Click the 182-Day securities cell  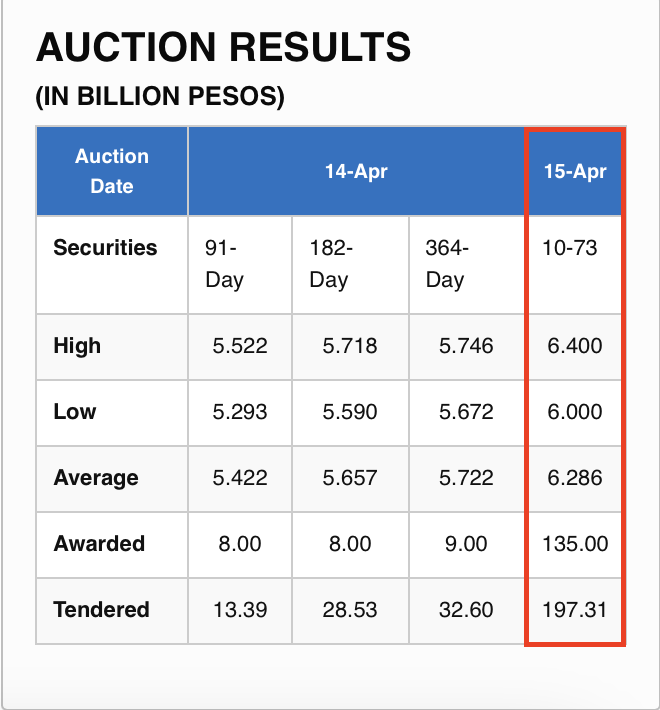[331, 264]
